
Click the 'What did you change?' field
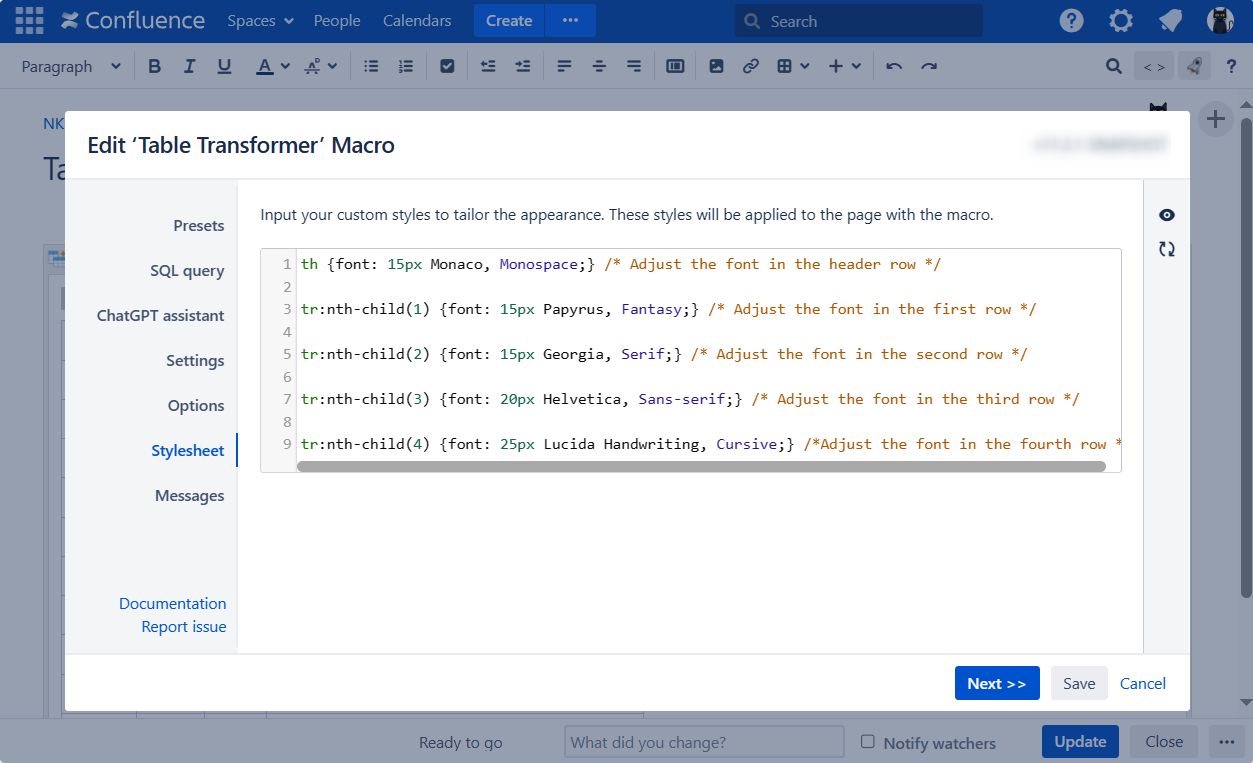[x=704, y=742]
